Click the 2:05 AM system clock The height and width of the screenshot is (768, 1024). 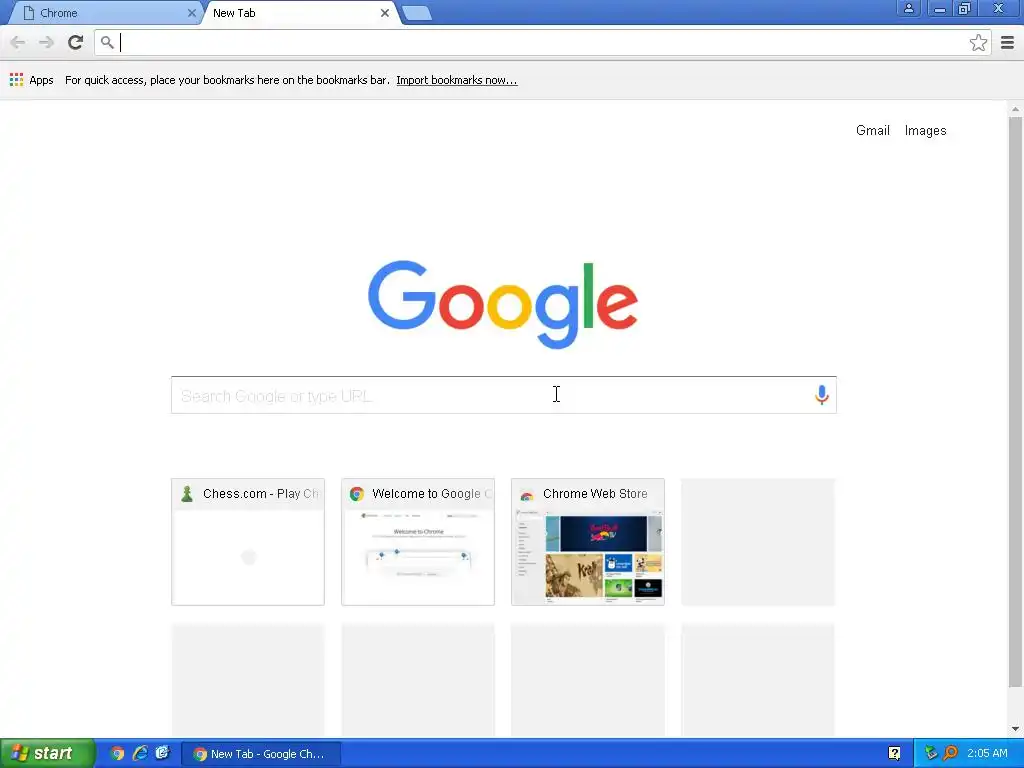click(x=987, y=753)
